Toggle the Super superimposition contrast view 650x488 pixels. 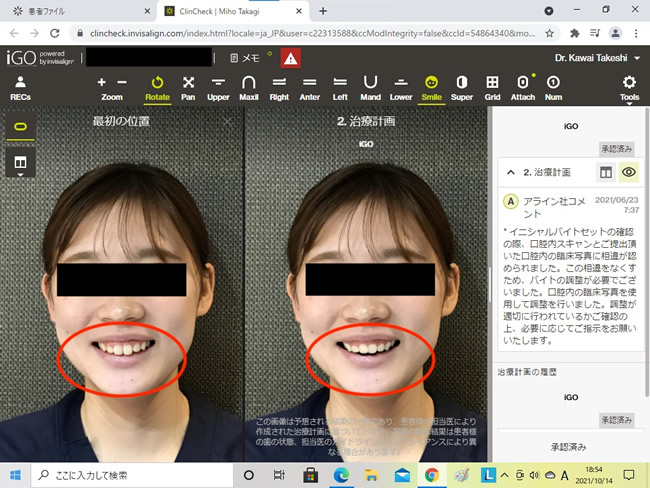tap(461, 87)
